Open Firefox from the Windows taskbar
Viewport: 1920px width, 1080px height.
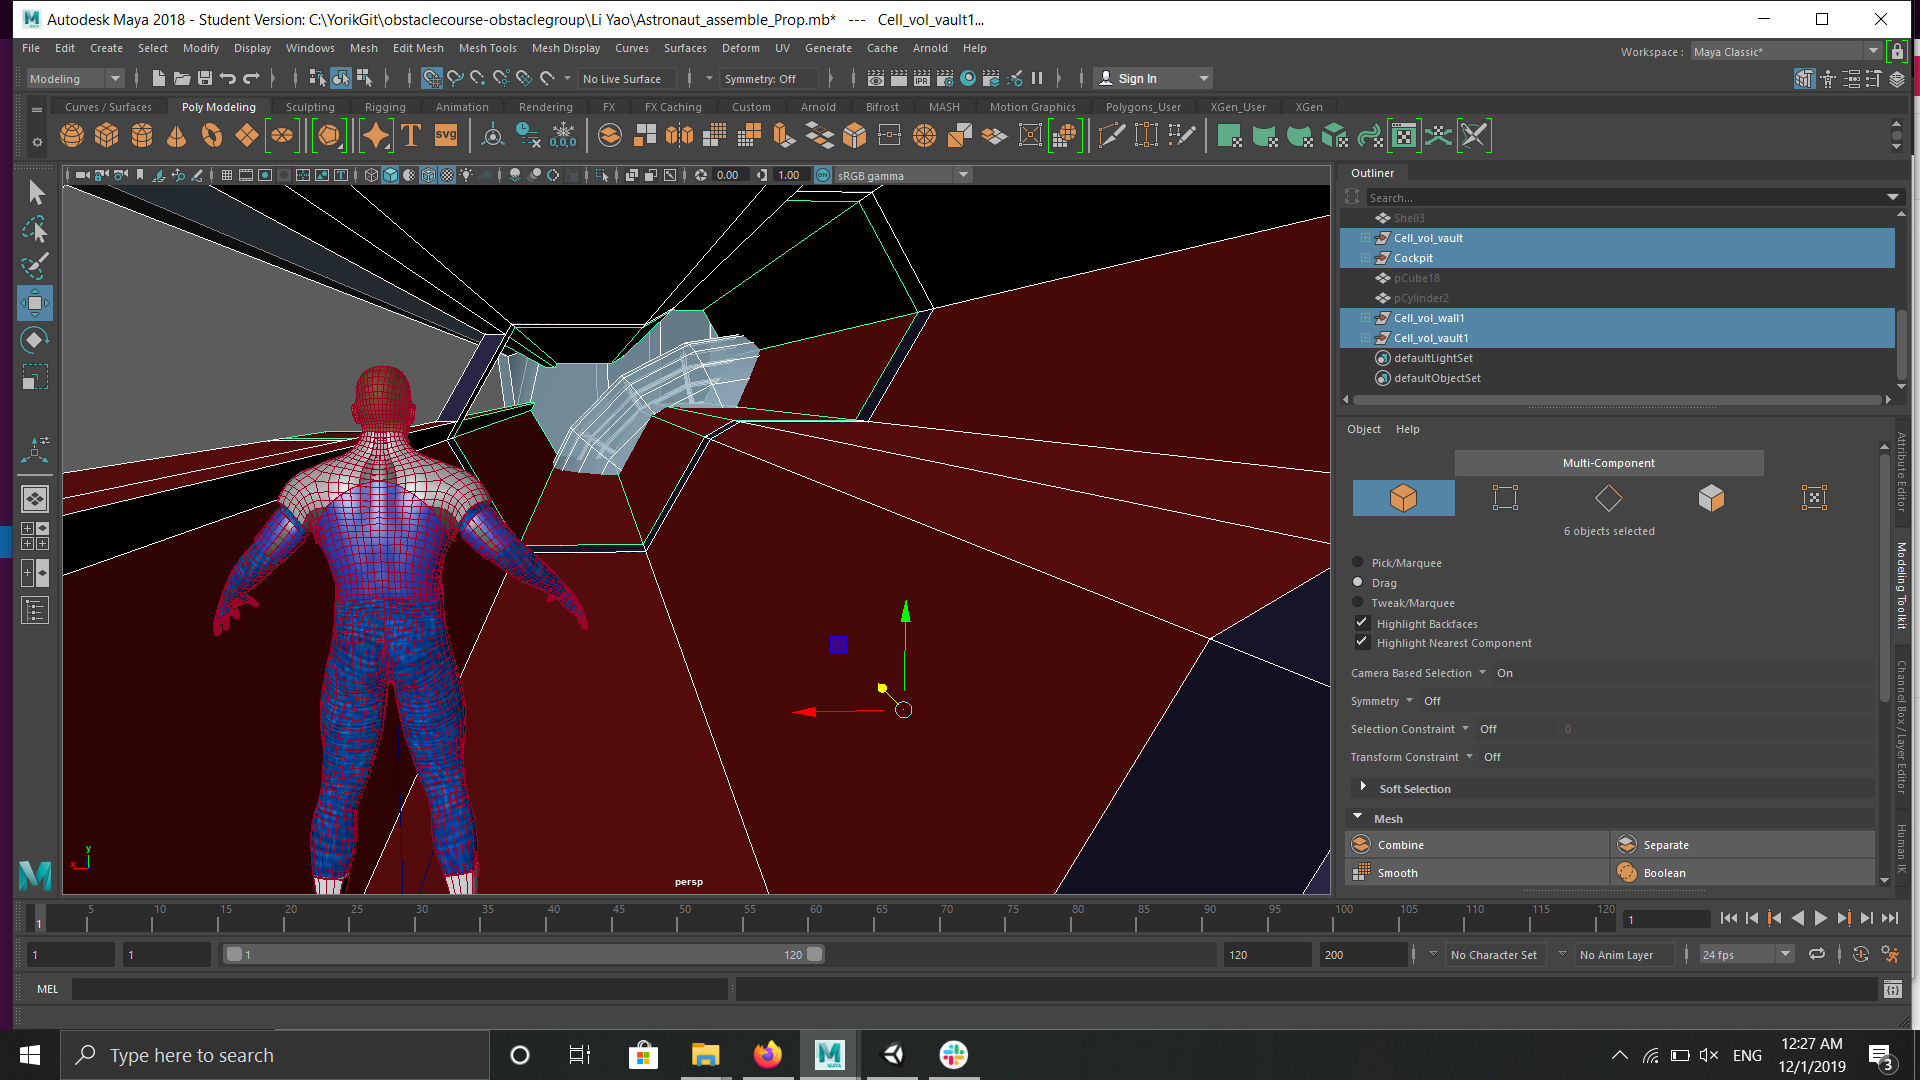767,1055
